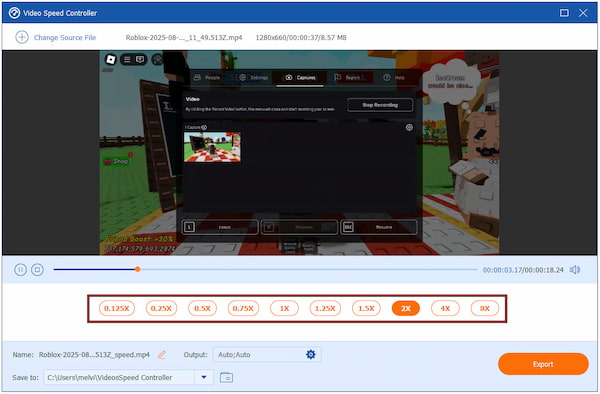
Task: Maximize the Video Speed Controller window
Action: point(564,13)
